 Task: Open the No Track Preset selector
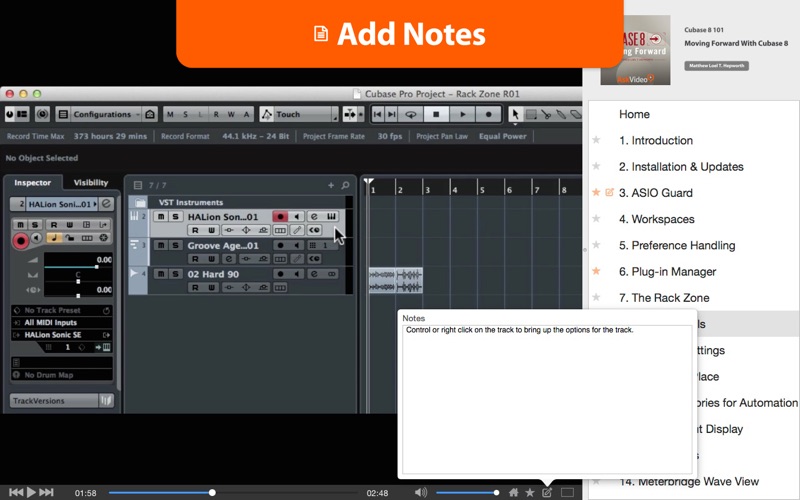pyautogui.click(x=62, y=310)
